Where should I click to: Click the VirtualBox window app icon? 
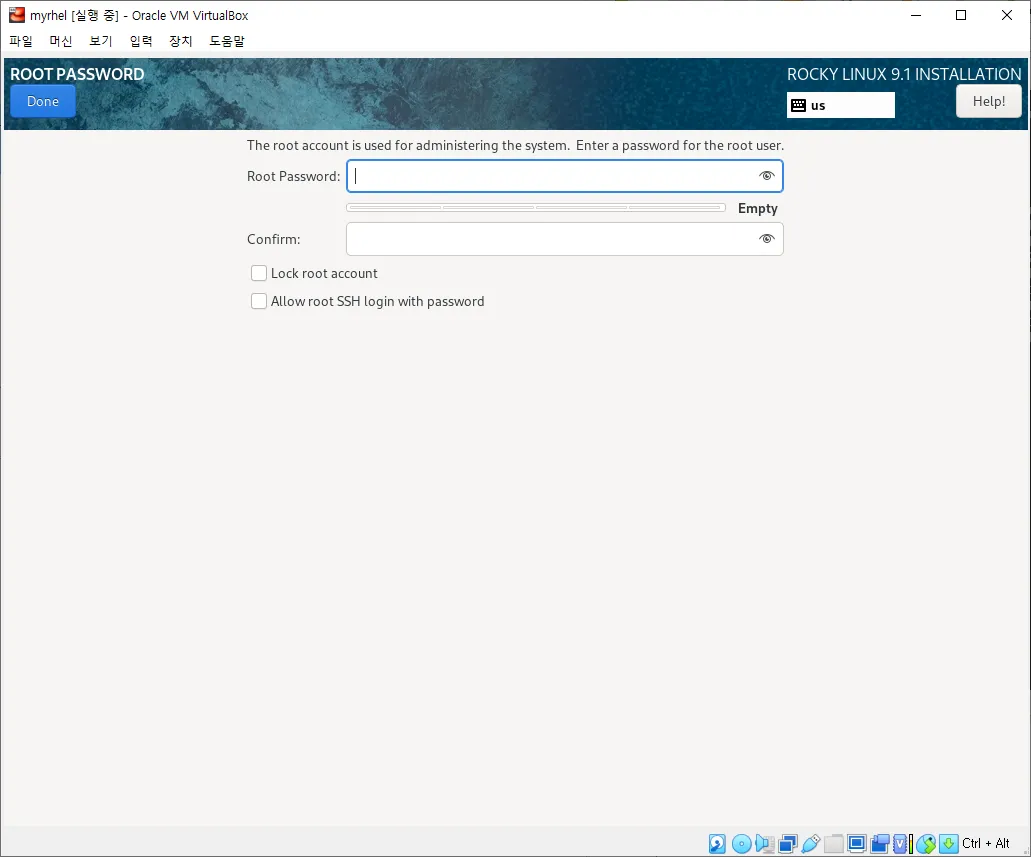pyautogui.click(x=16, y=14)
